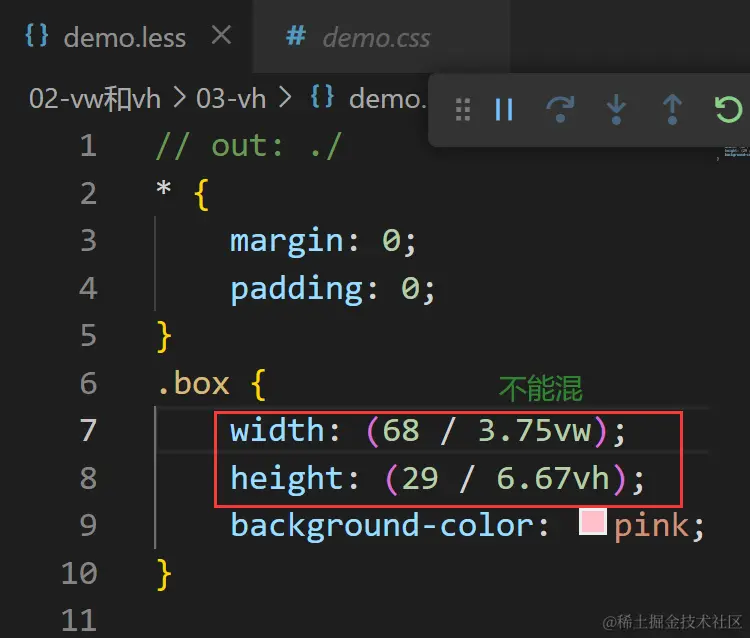
Task: Click the 'height' property name
Action: pos(287,478)
